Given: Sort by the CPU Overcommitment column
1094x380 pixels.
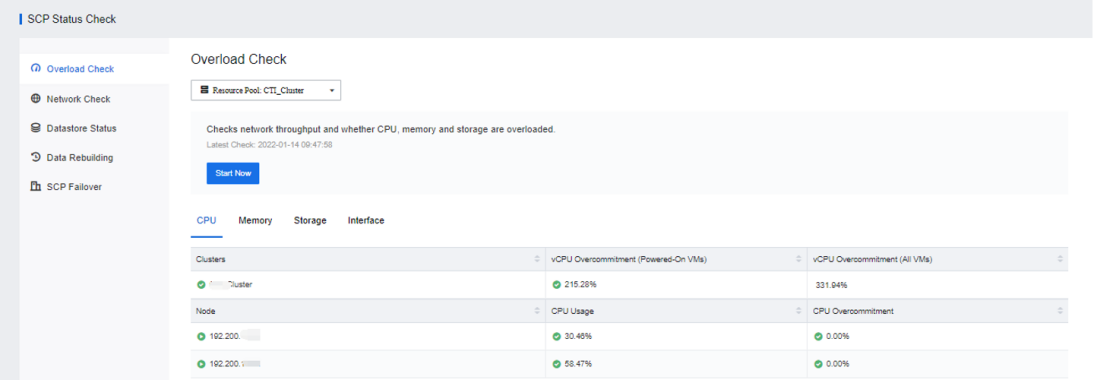Looking at the screenshot, I should 1061,311.
